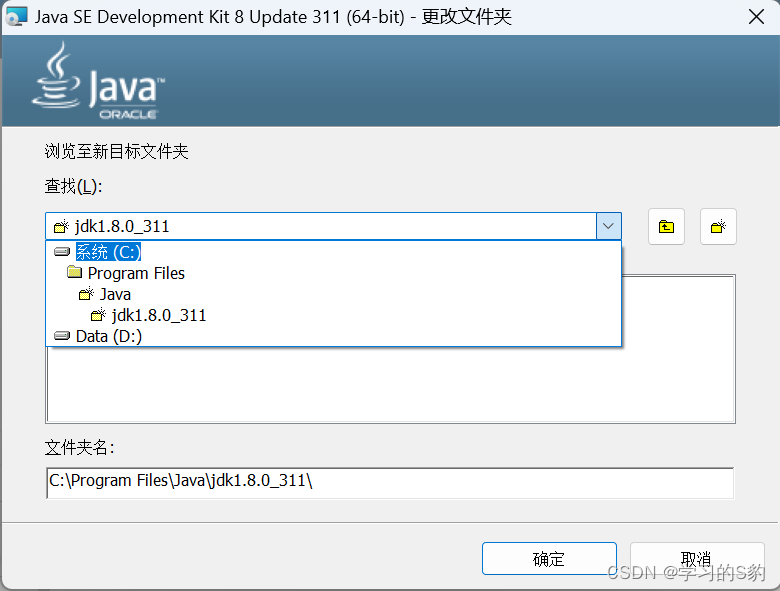
Task: Click the D: drive icon in dropdown list
Action: (x=62, y=337)
